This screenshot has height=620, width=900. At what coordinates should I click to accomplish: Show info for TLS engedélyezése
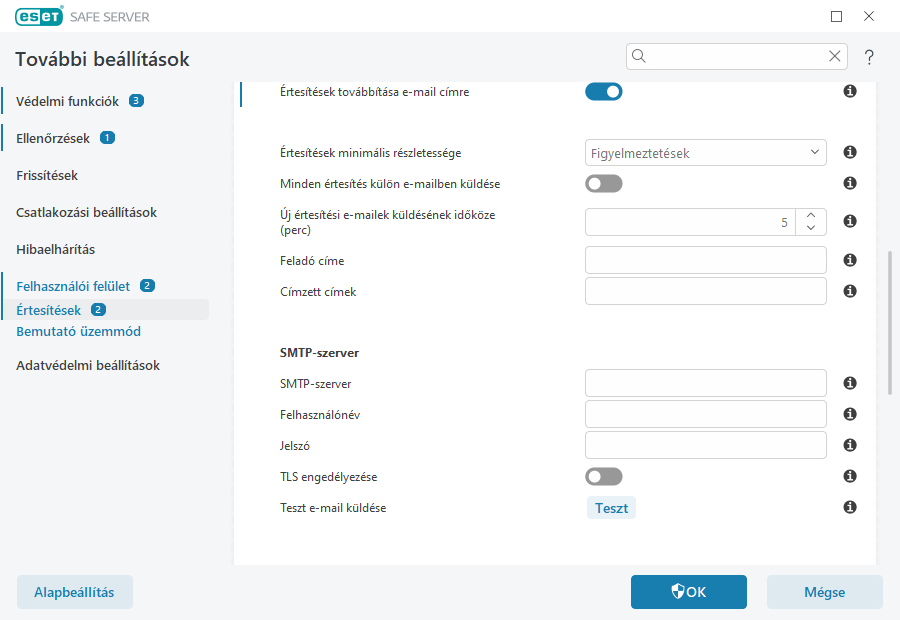pos(850,476)
